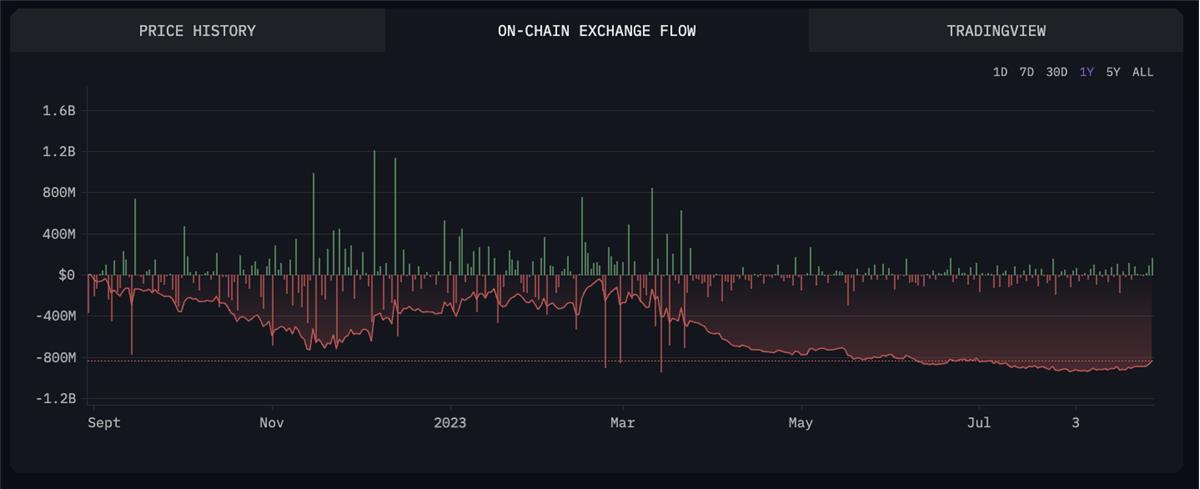Show ALL time range data
1200x489 pixels.
pos(1142,72)
